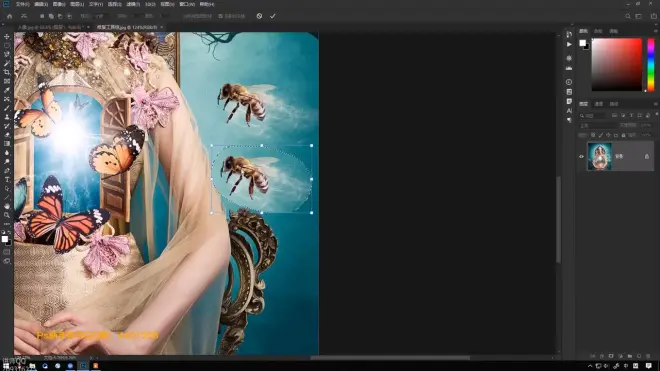Select the Eyedropper tool
Viewport: 660px width, 371px height.
[7, 90]
